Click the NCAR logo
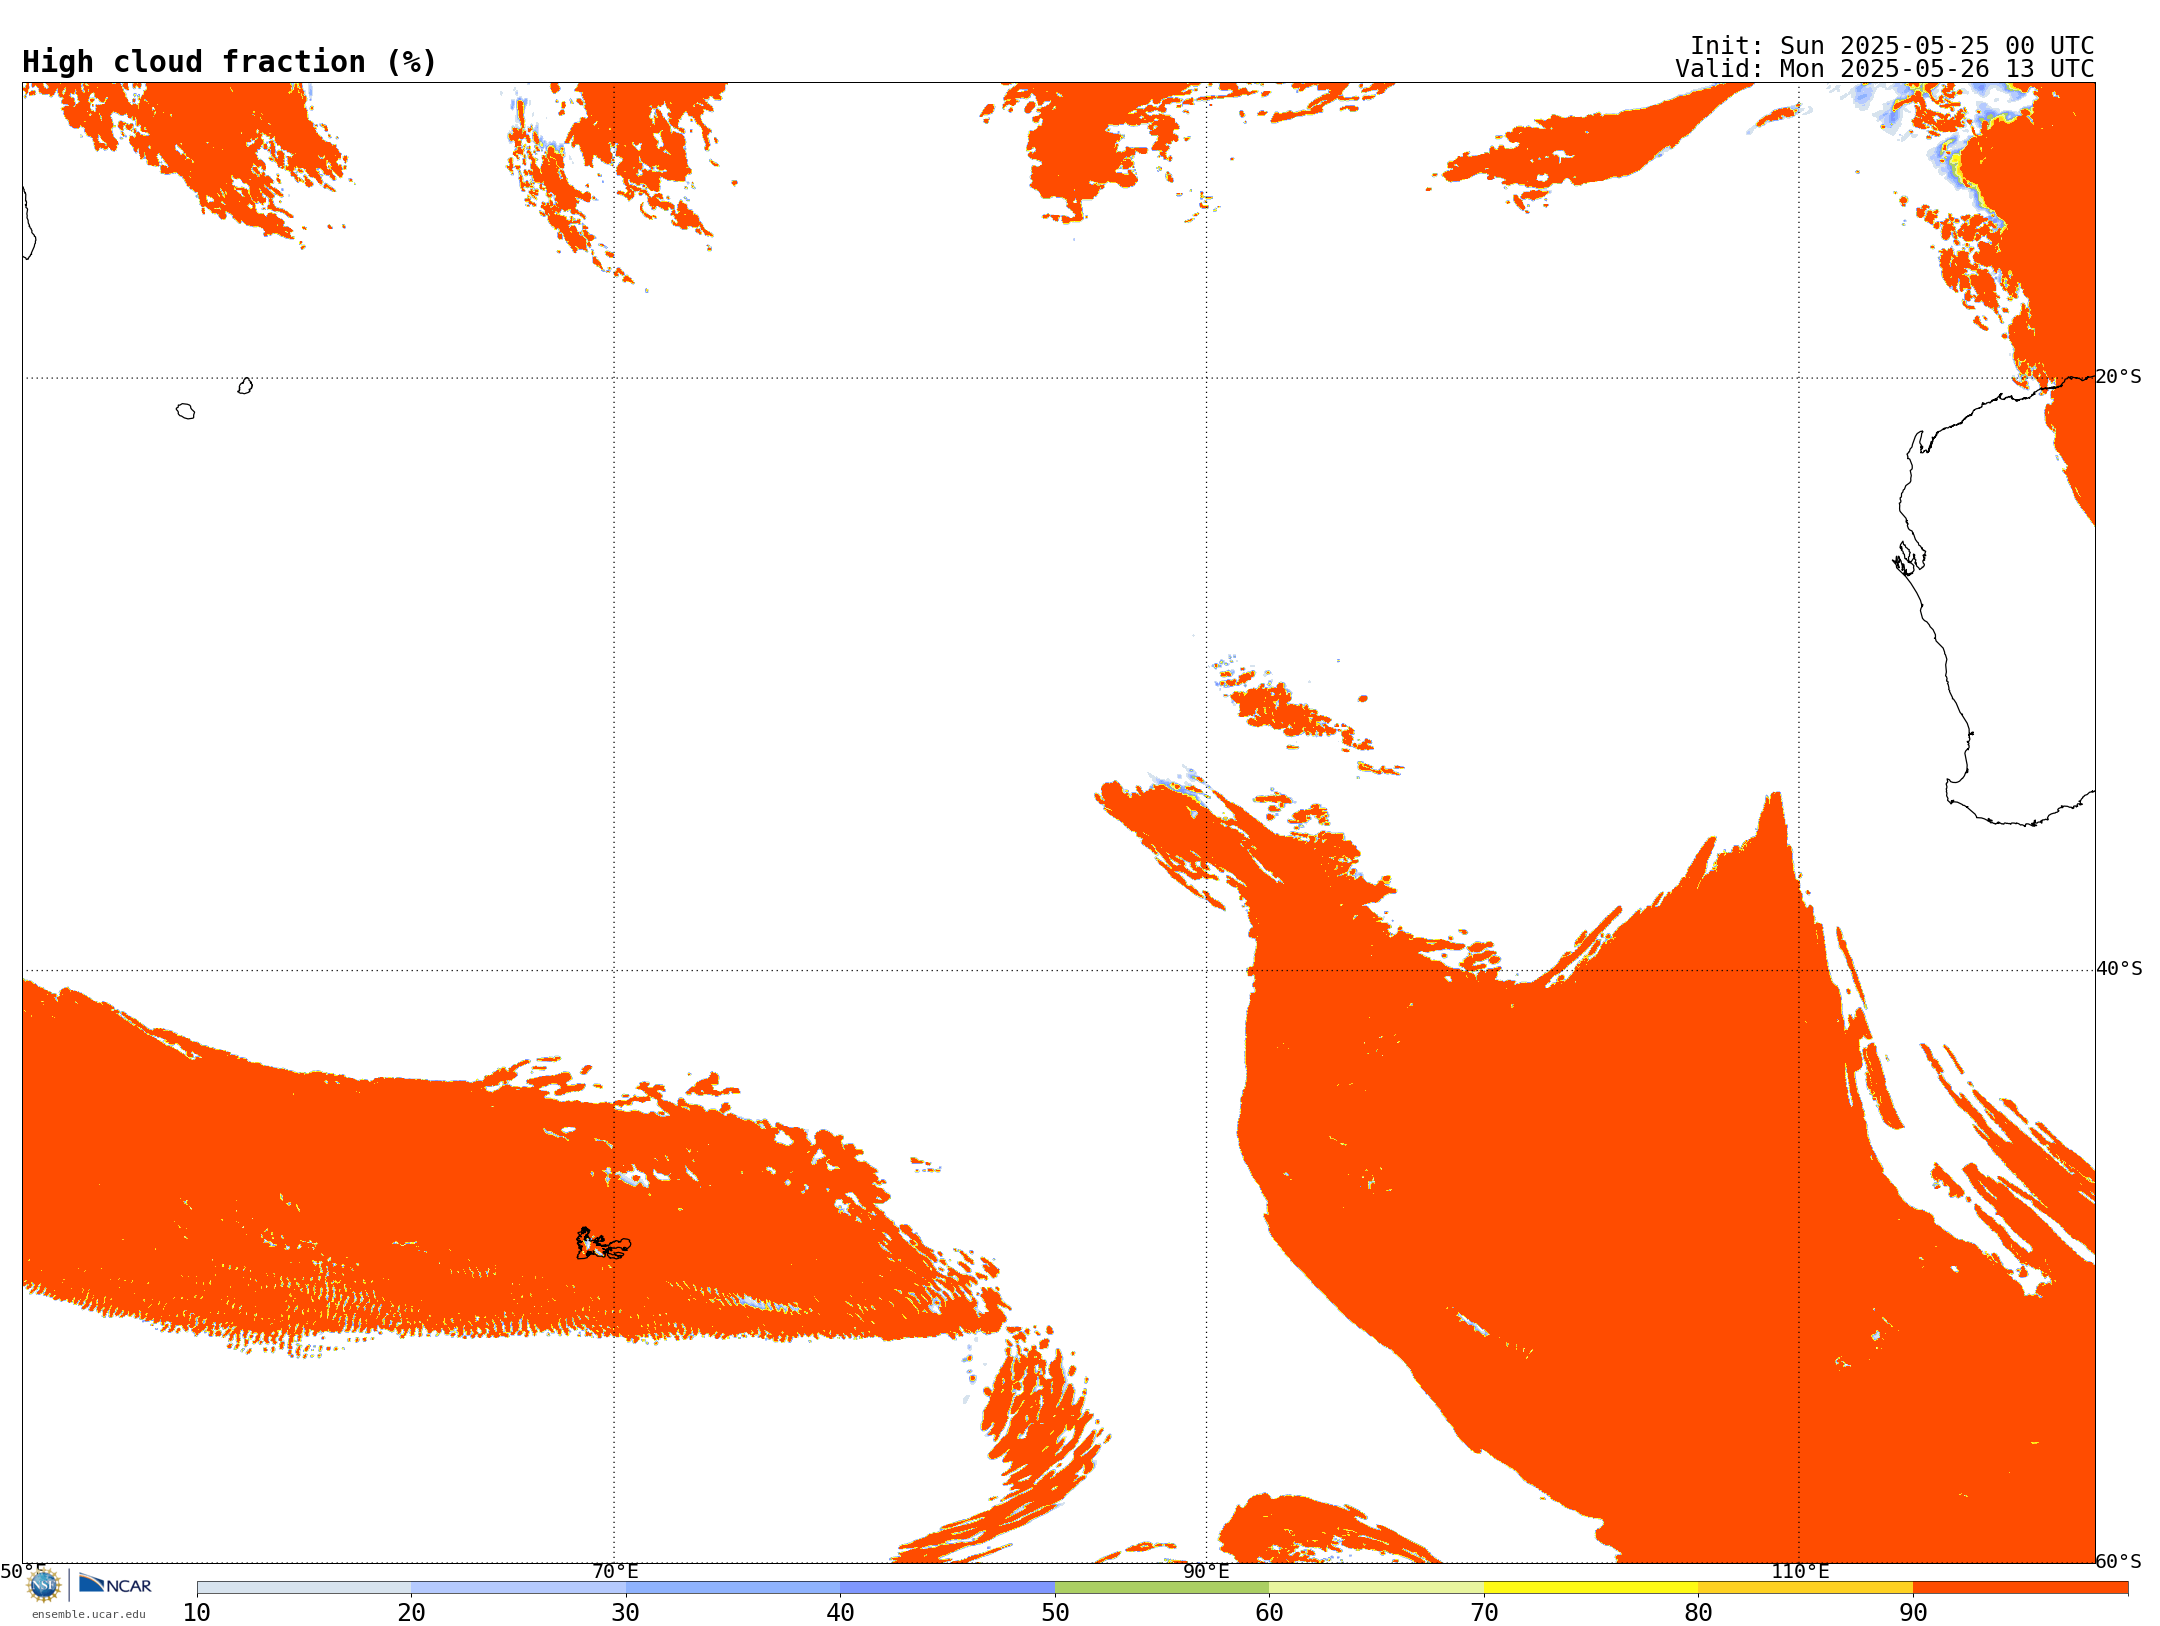 [x=115, y=1584]
